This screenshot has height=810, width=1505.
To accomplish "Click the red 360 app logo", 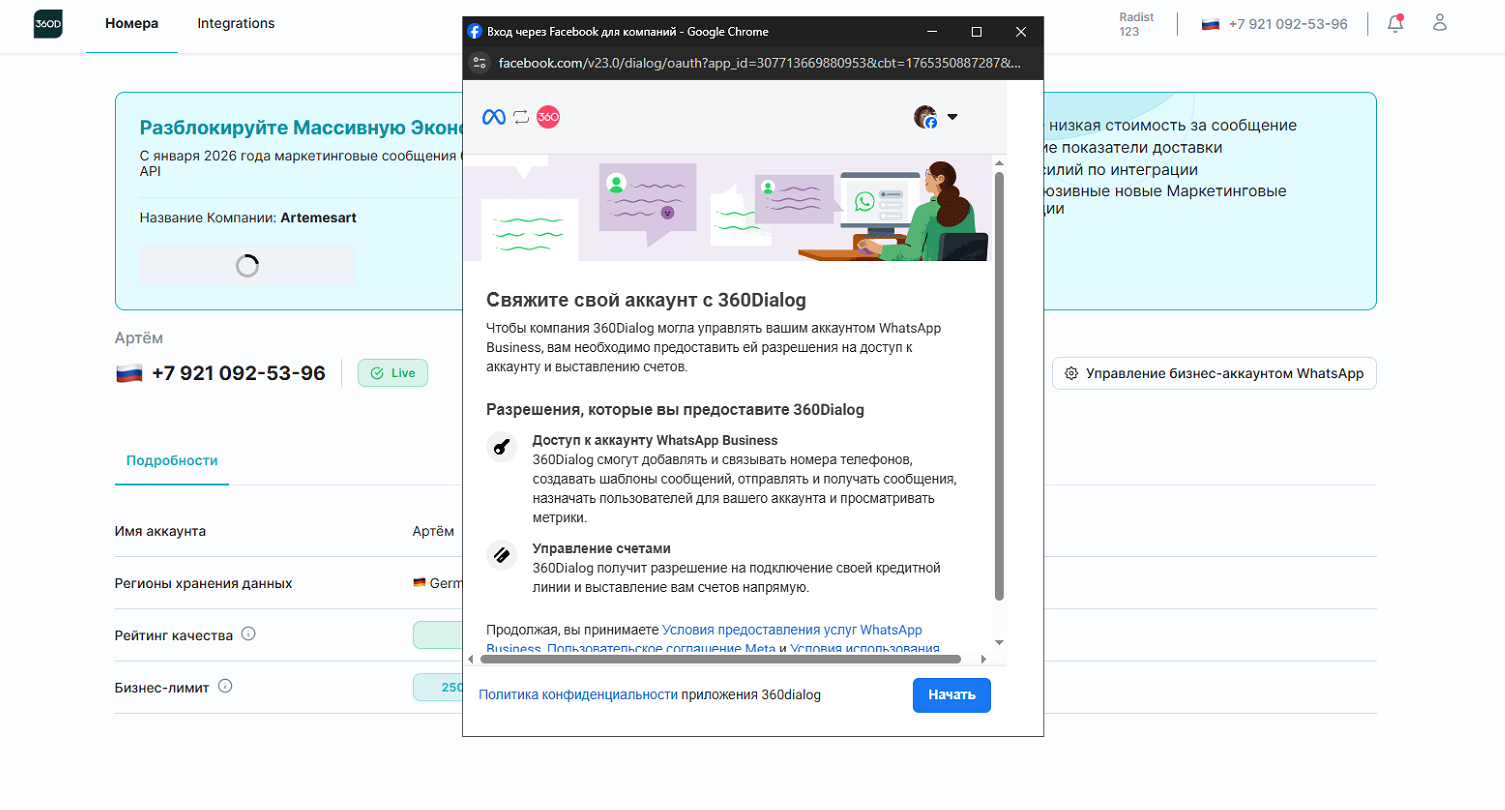I will tap(548, 117).
